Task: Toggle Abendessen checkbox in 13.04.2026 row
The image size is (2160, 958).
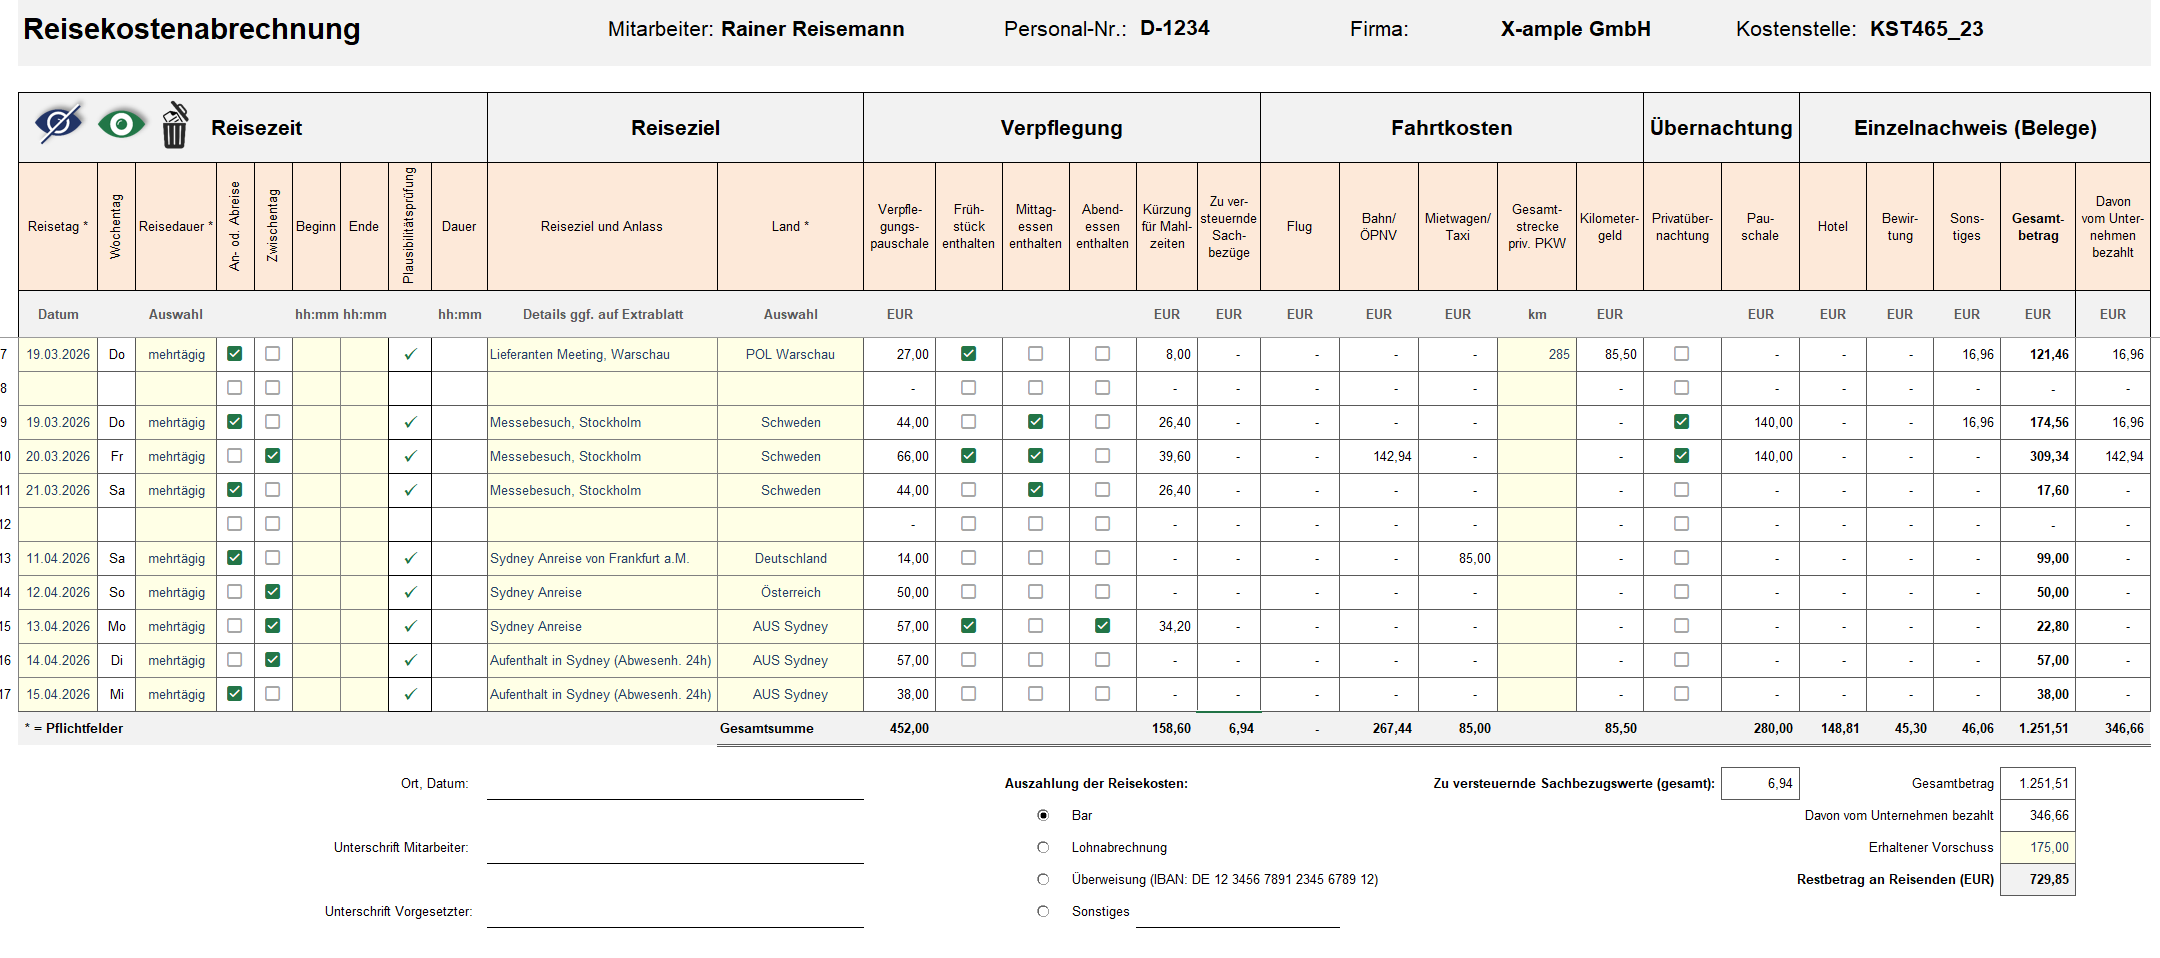Action: pyautogui.click(x=1102, y=626)
